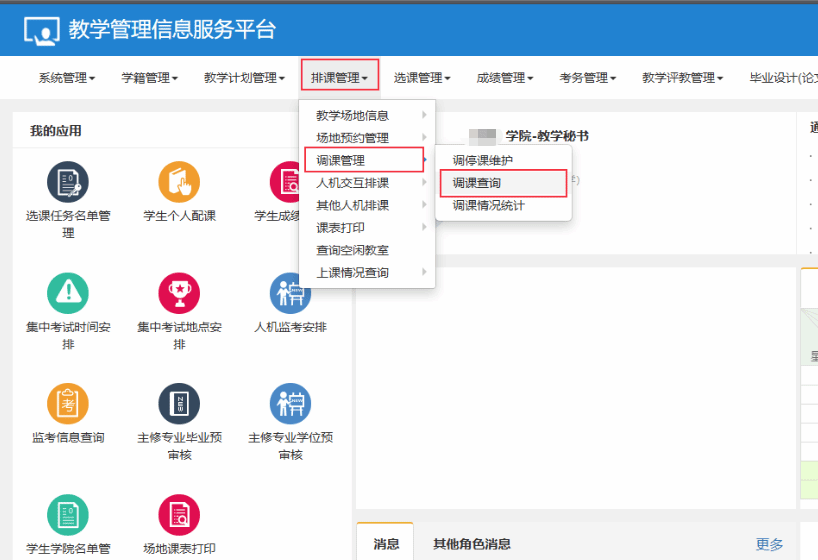Choose 调停课维护 menu entry
Screen dimensions: 818x560
tap(483, 161)
